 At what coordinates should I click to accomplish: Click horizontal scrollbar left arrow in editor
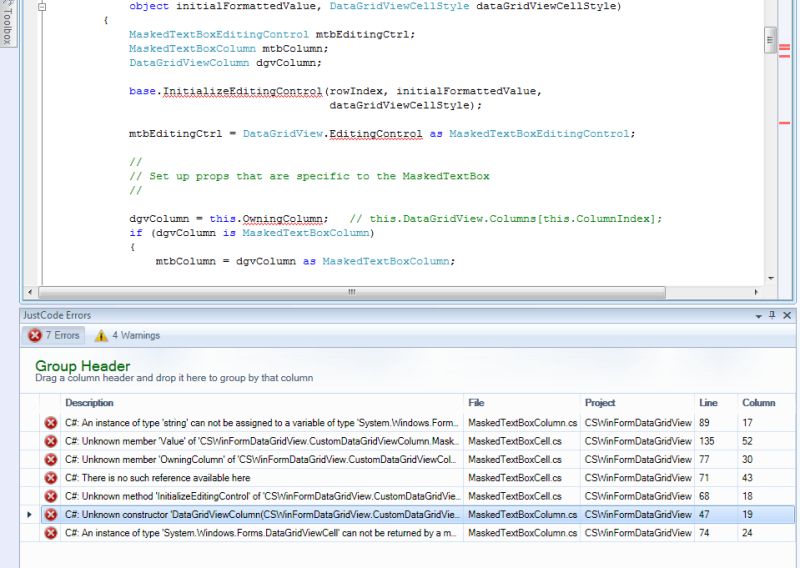pyautogui.click(x=30, y=292)
